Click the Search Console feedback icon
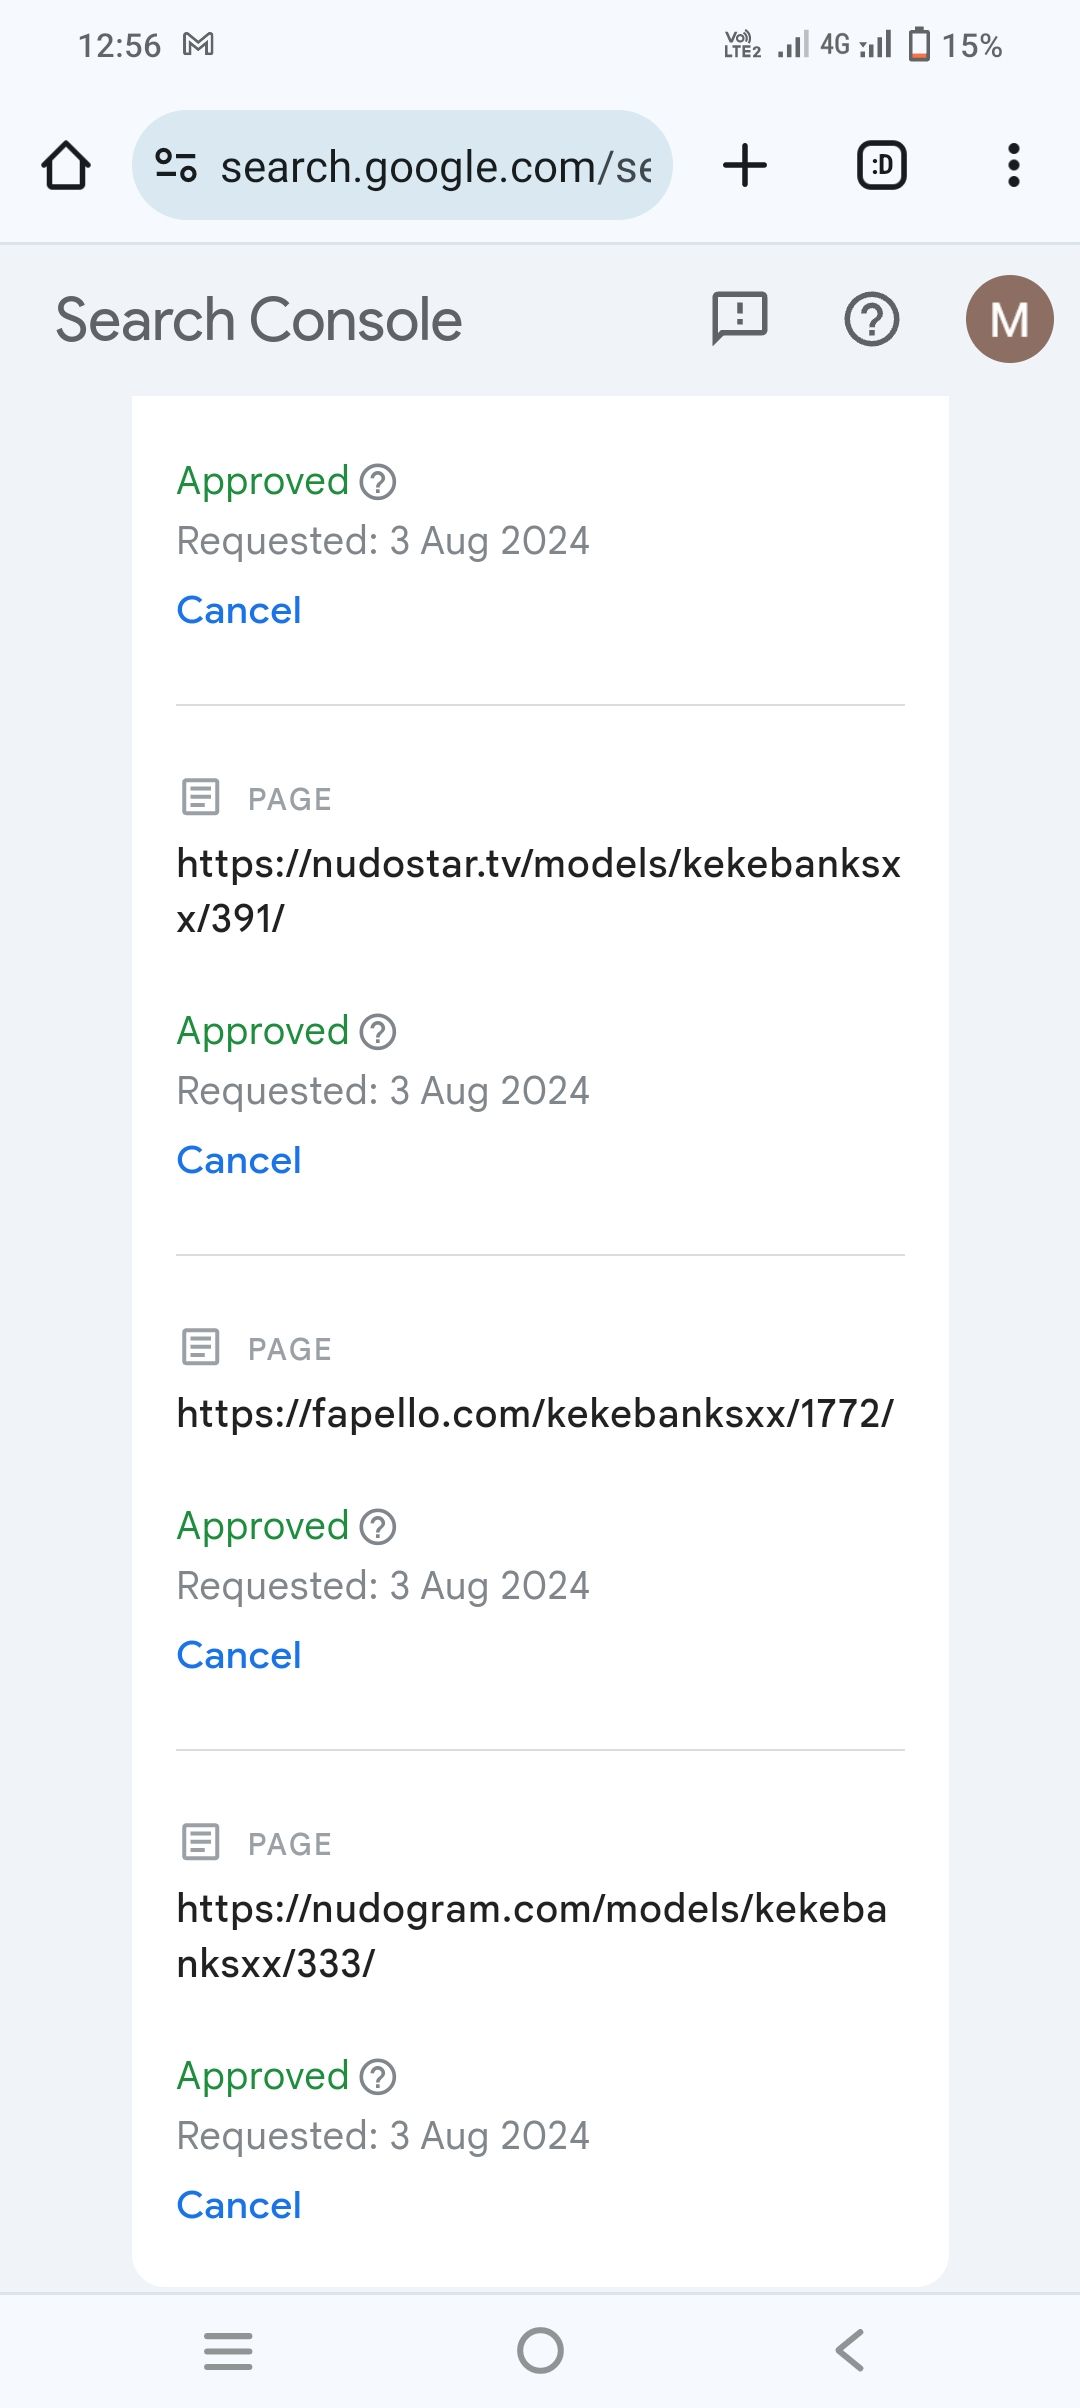 coord(740,319)
